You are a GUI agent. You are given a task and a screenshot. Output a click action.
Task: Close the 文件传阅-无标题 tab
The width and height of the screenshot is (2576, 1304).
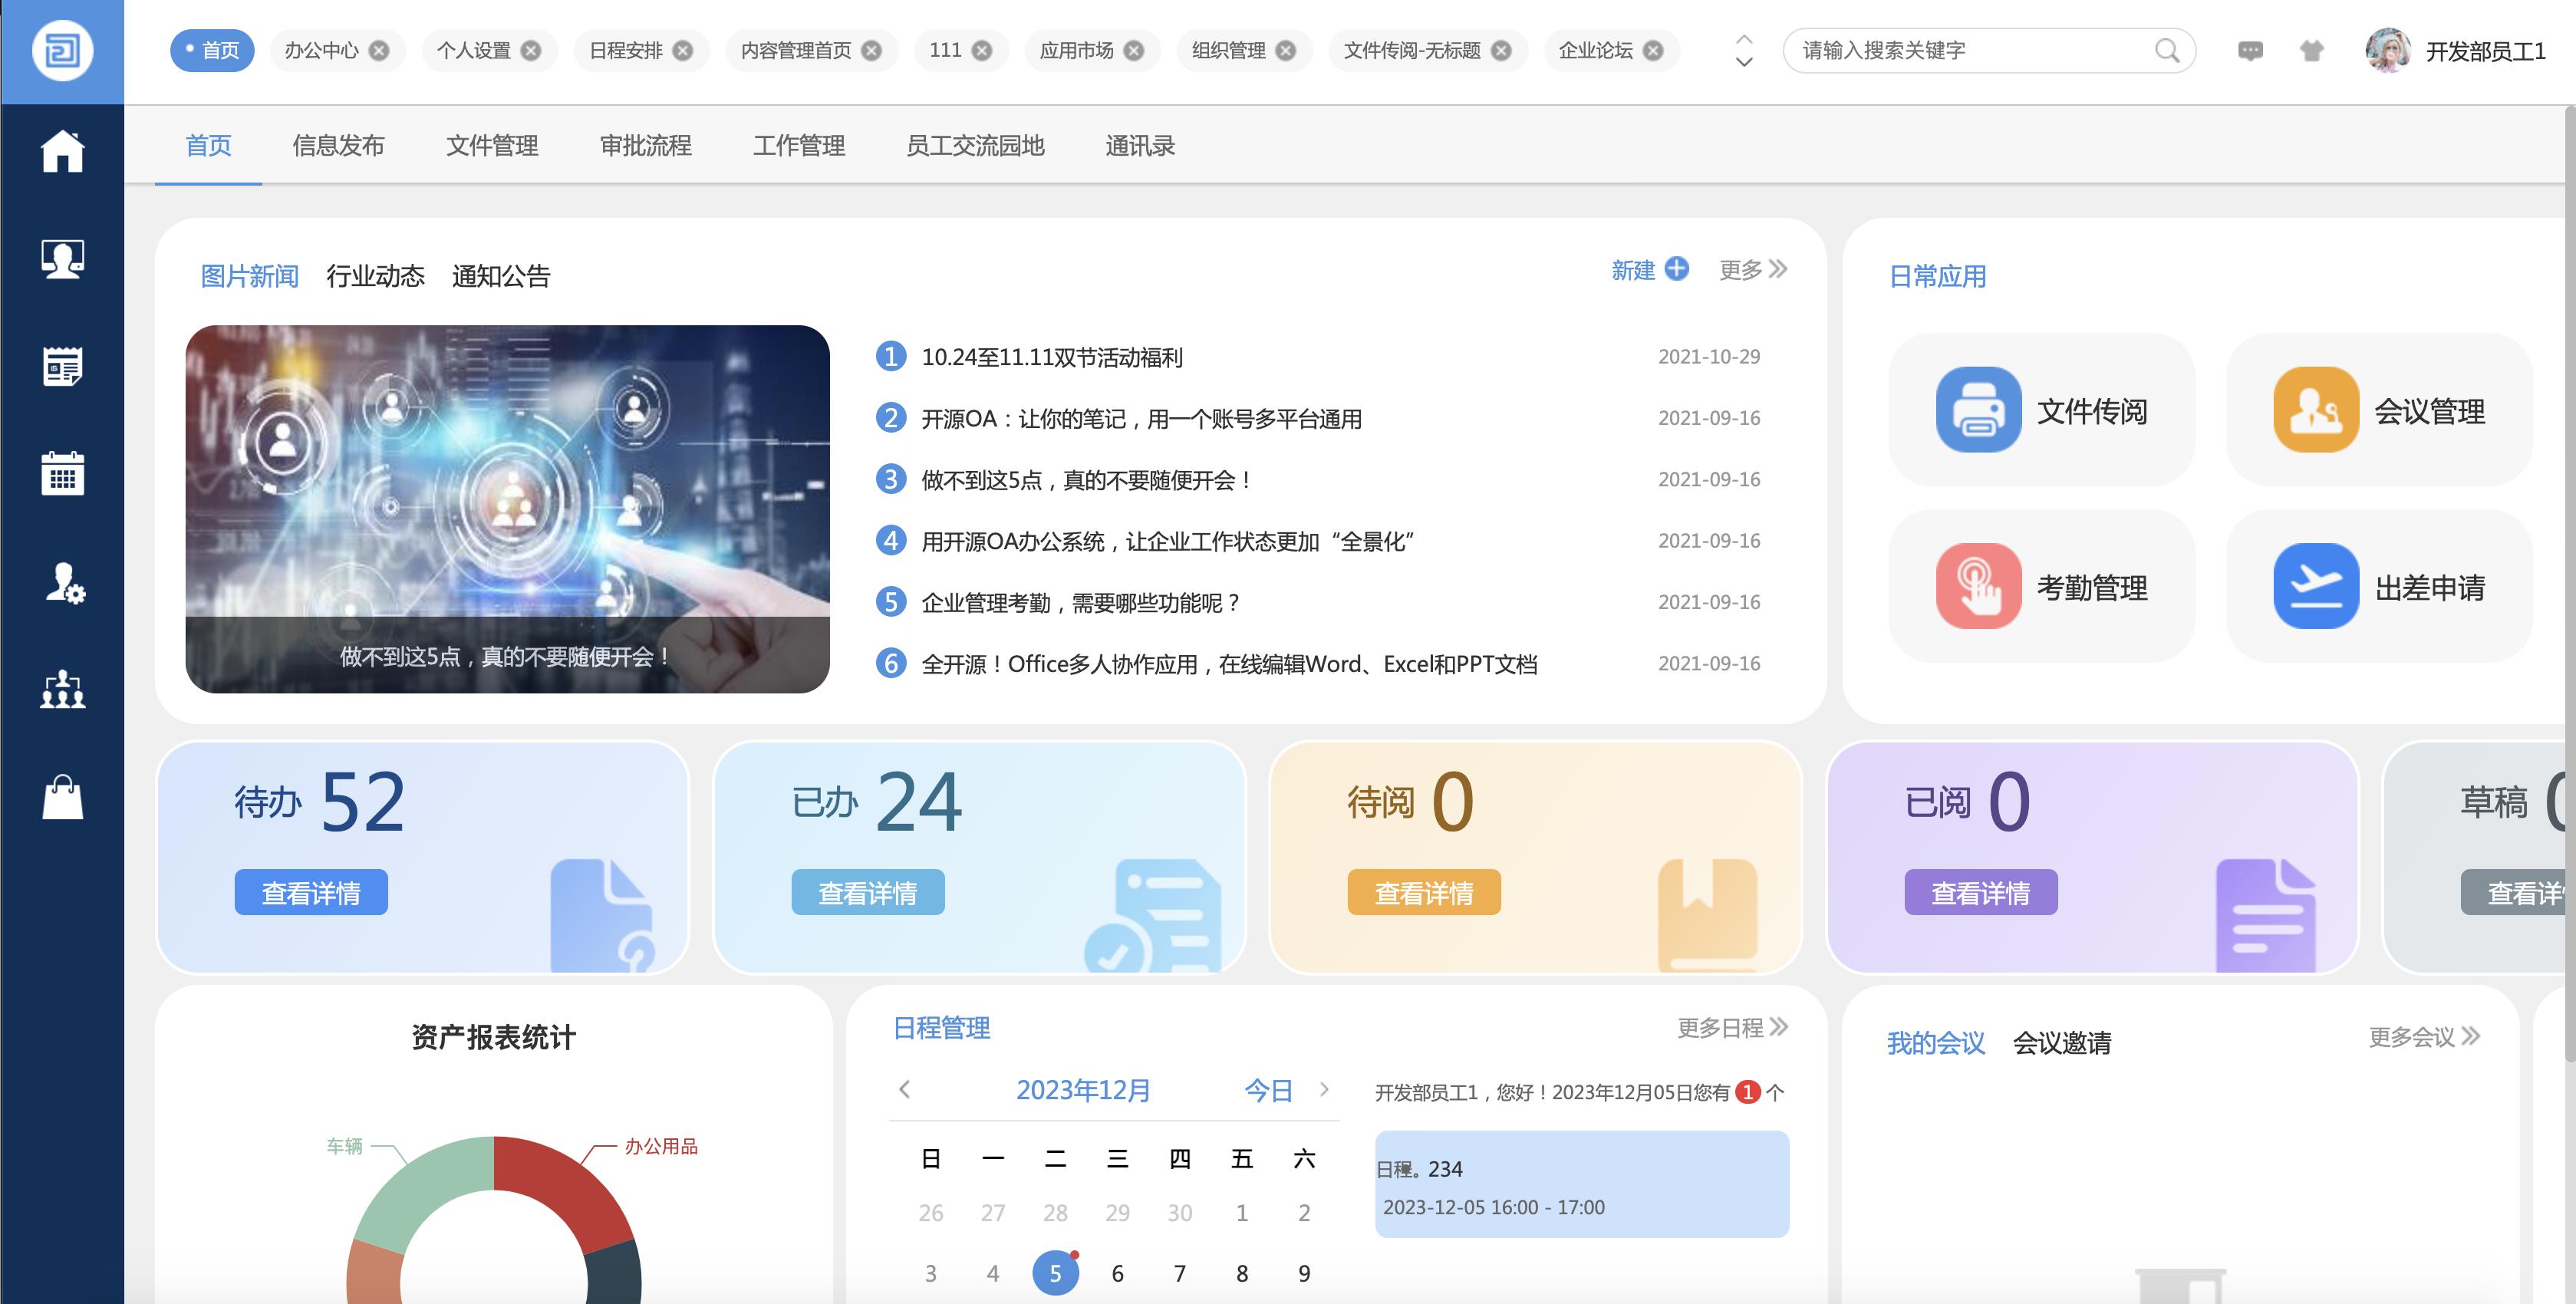pos(1502,50)
